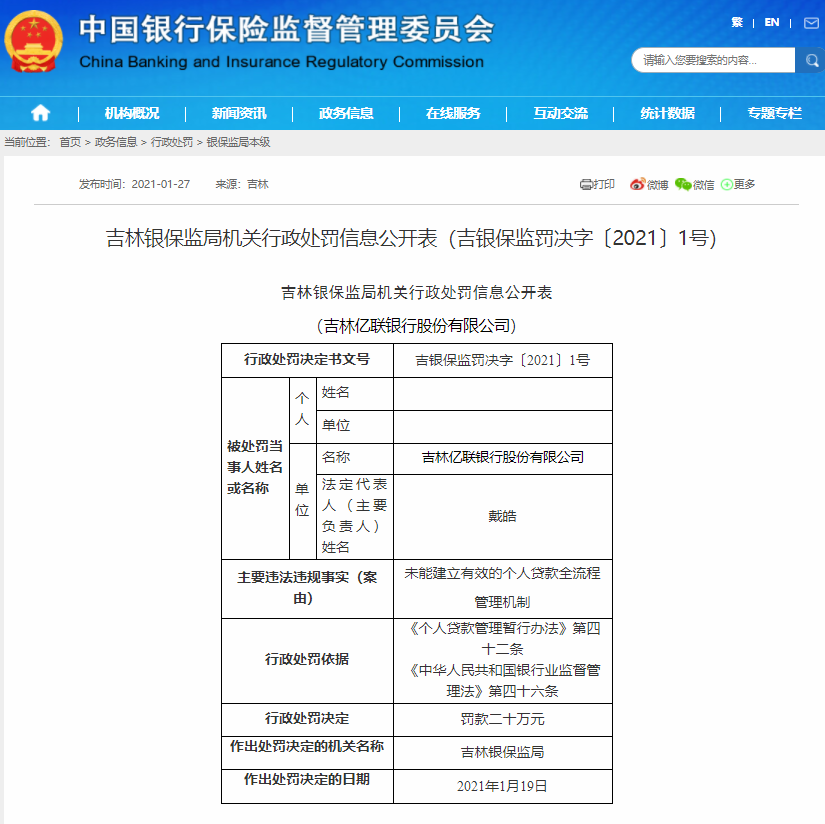This screenshot has height=824, width=825.
Task: Click the text 《个人贷款管理暂行办法》第四十二条
Action: pos(504,639)
